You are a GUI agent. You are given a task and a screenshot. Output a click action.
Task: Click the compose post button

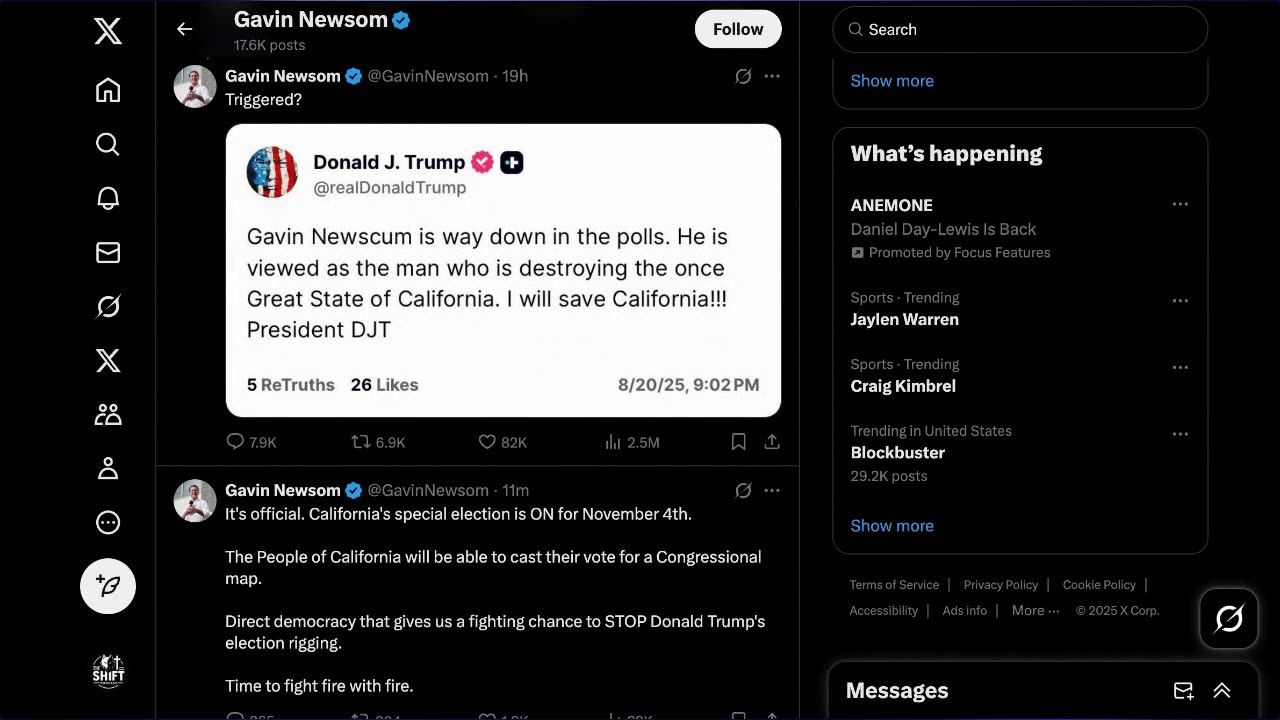(108, 586)
